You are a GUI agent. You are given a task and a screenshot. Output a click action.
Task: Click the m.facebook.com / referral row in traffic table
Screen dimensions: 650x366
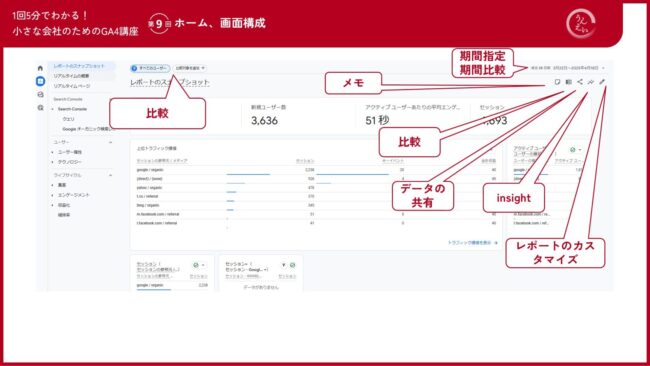coord(317,214)
